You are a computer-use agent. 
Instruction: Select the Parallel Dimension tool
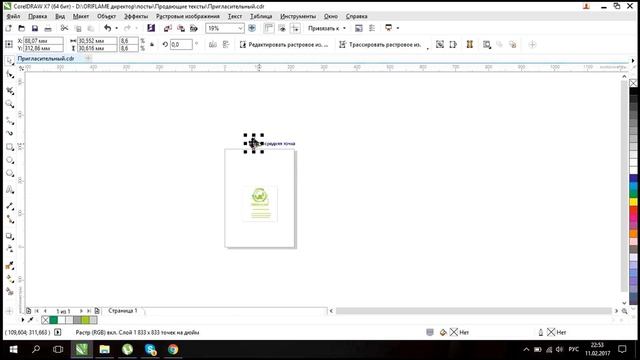pyautogui.click(x=10, y=206)
